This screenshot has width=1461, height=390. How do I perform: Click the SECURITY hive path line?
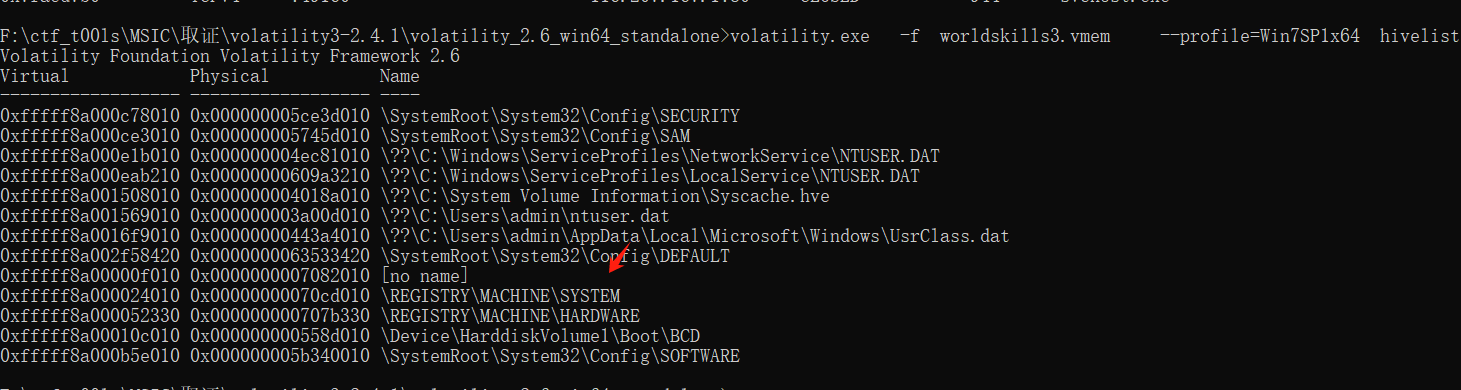(x=560, y=116)
